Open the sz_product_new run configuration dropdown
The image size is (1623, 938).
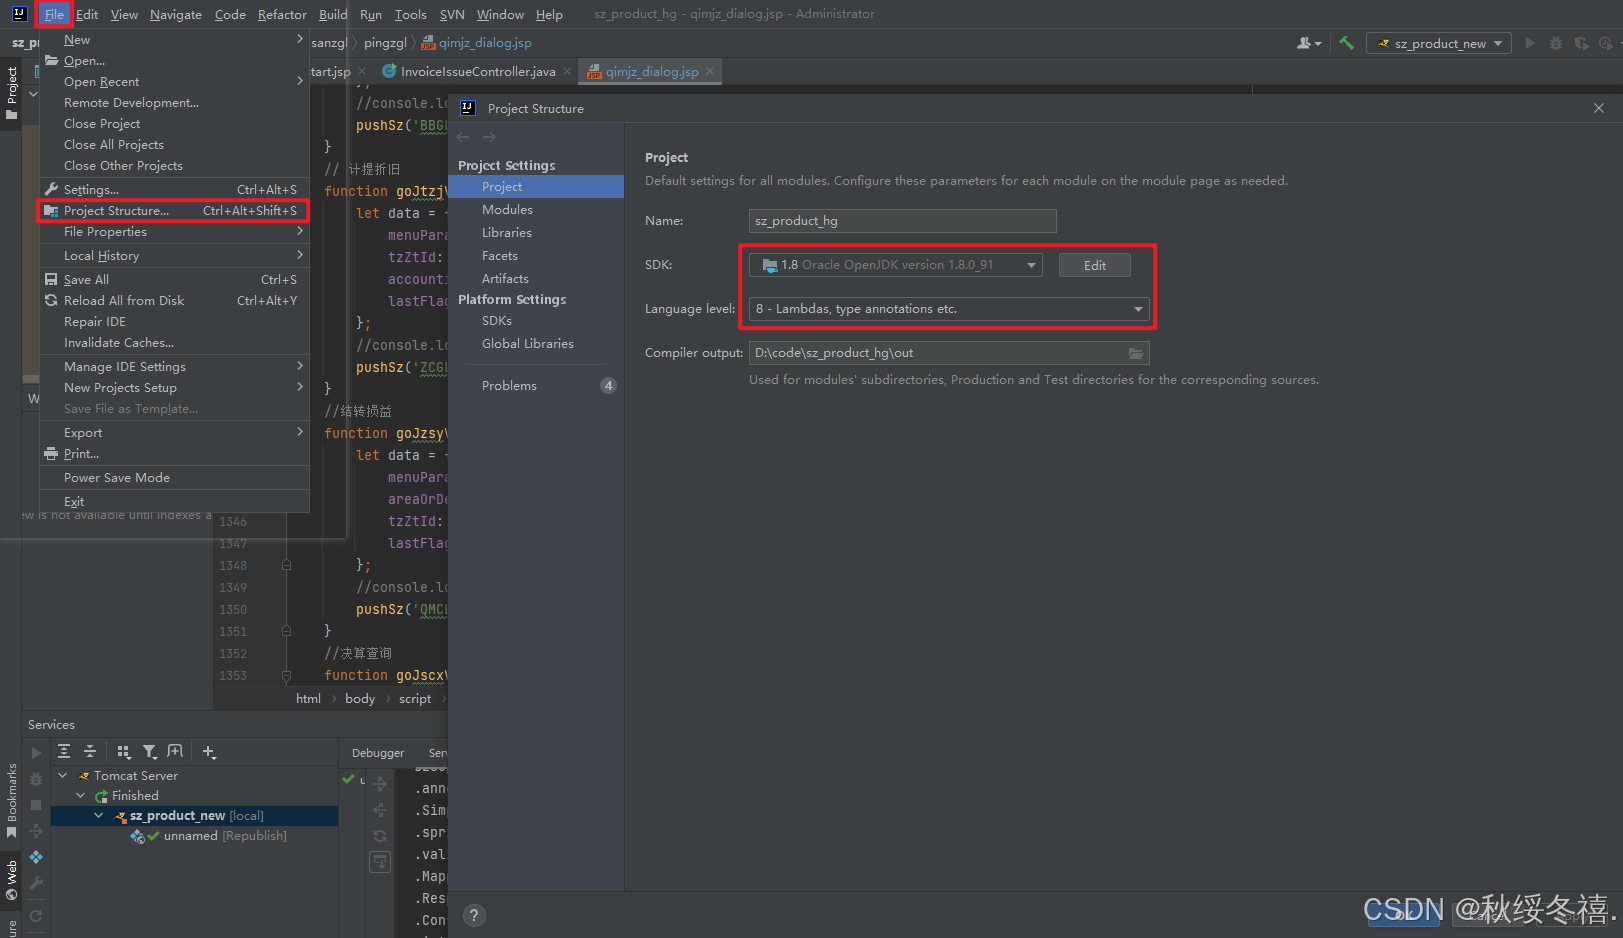[1438, 43]
